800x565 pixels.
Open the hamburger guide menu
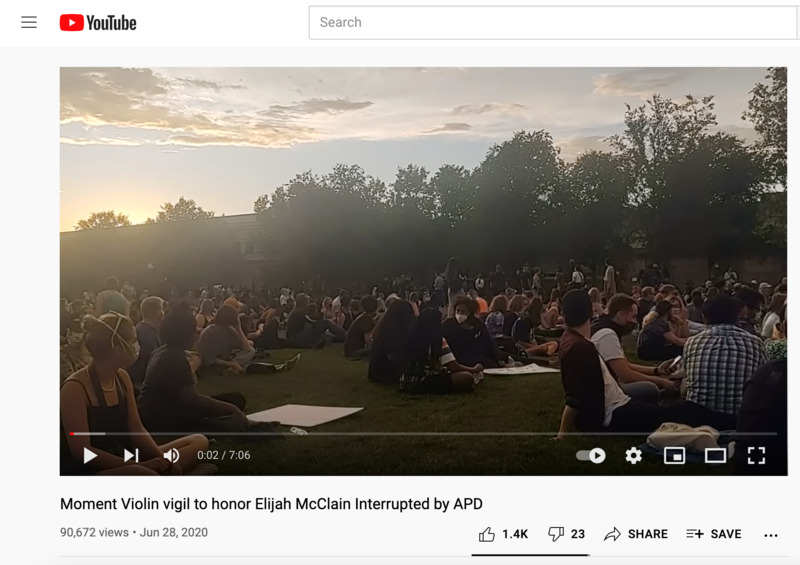[x=29, y=22]
